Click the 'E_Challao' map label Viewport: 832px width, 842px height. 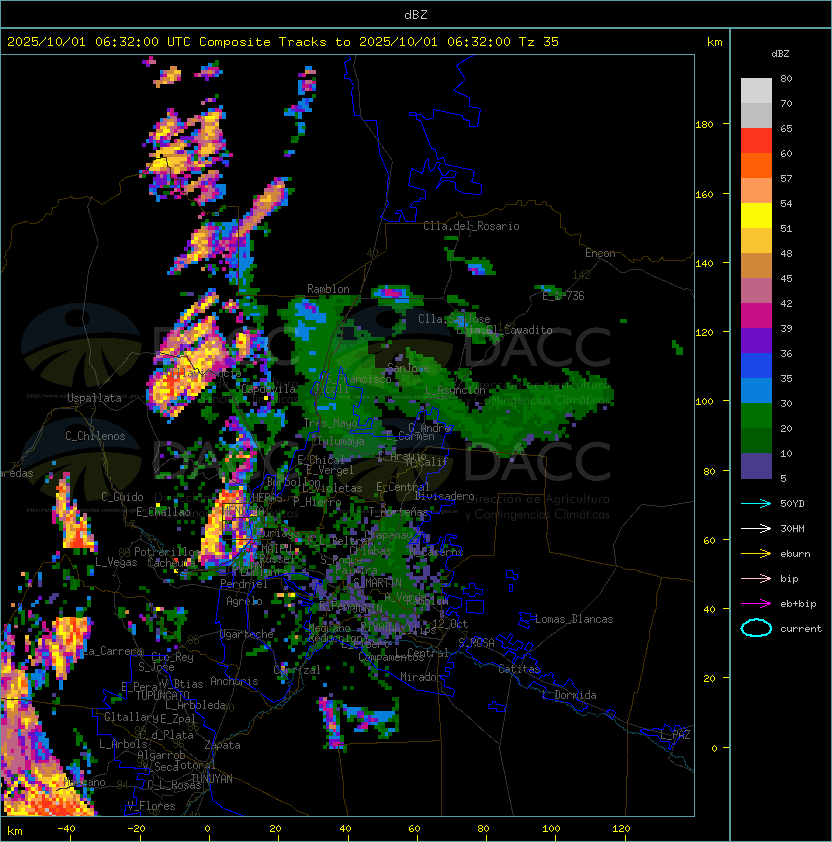163,512
